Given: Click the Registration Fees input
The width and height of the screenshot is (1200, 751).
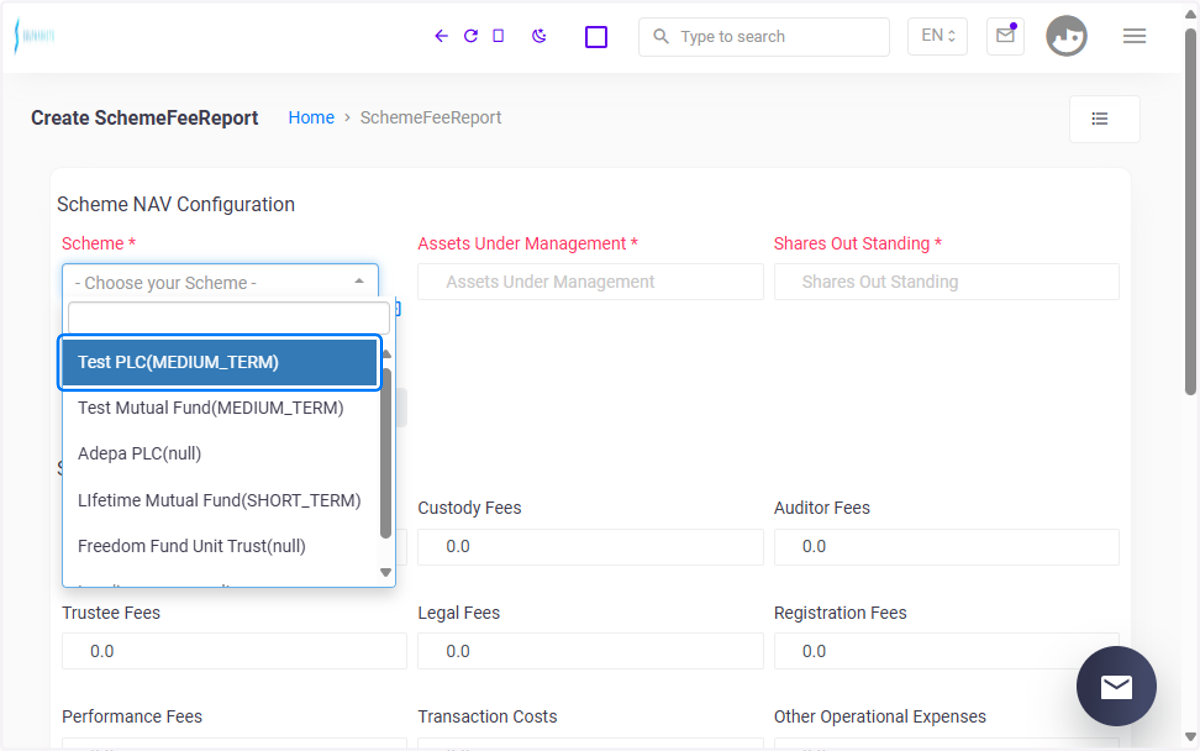Looking at the screenshot, I should (x=947, y=652).
